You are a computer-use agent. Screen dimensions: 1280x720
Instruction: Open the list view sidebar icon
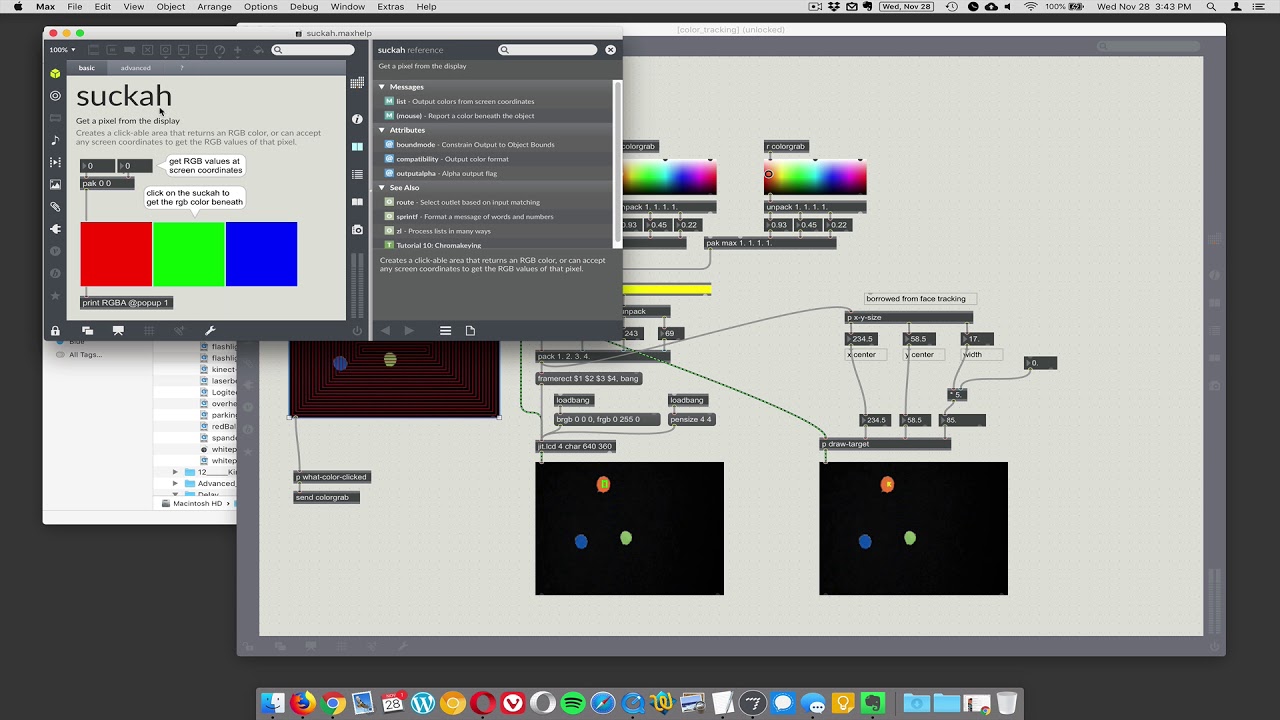[357, 175]
